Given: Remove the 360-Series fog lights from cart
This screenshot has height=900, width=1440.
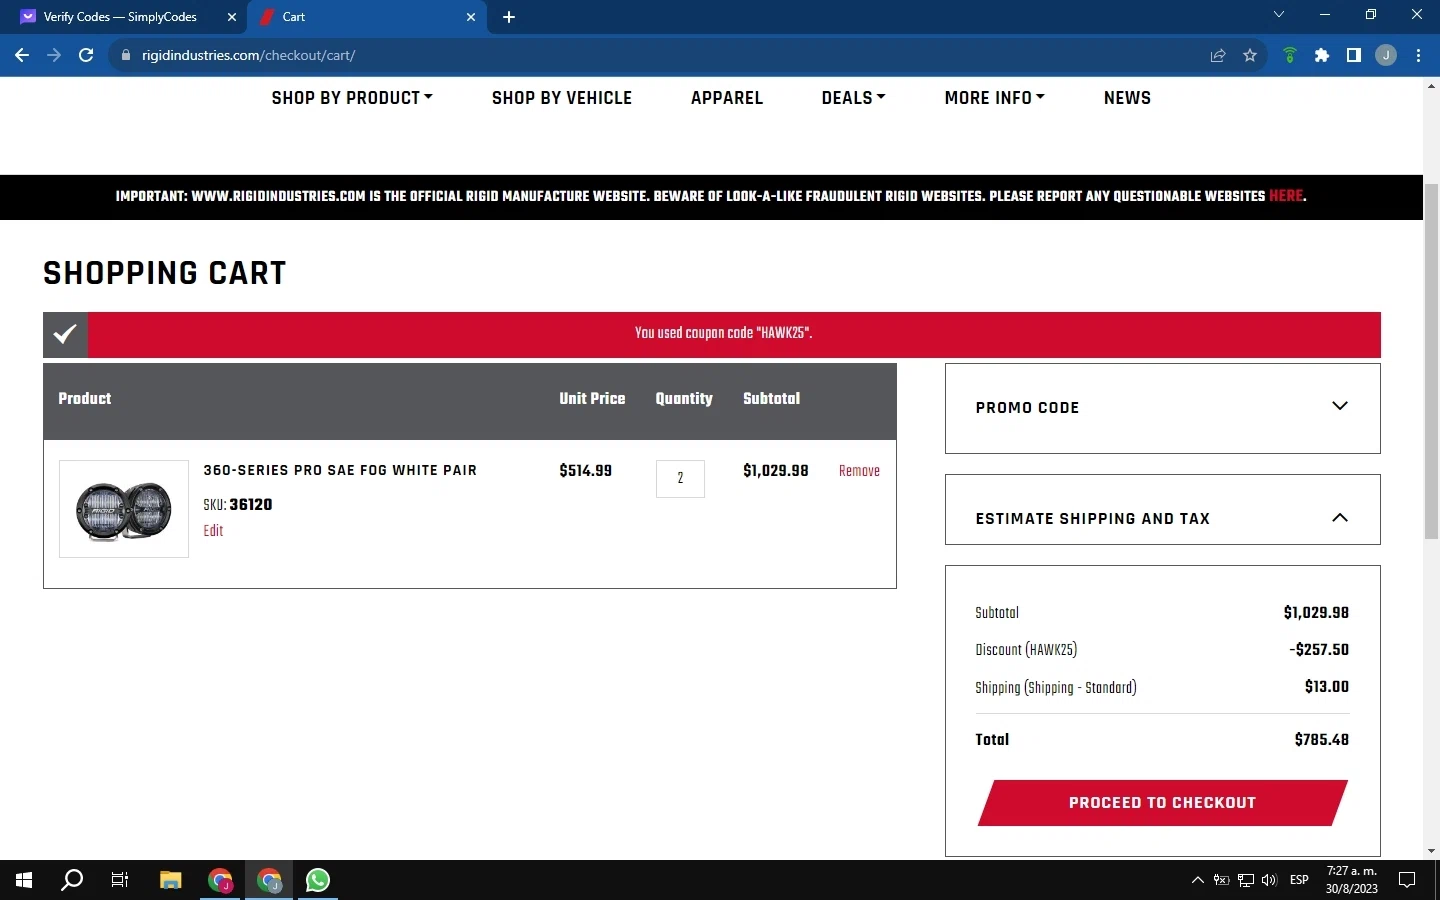Looking at the screenshot, I should pos(859,471).
